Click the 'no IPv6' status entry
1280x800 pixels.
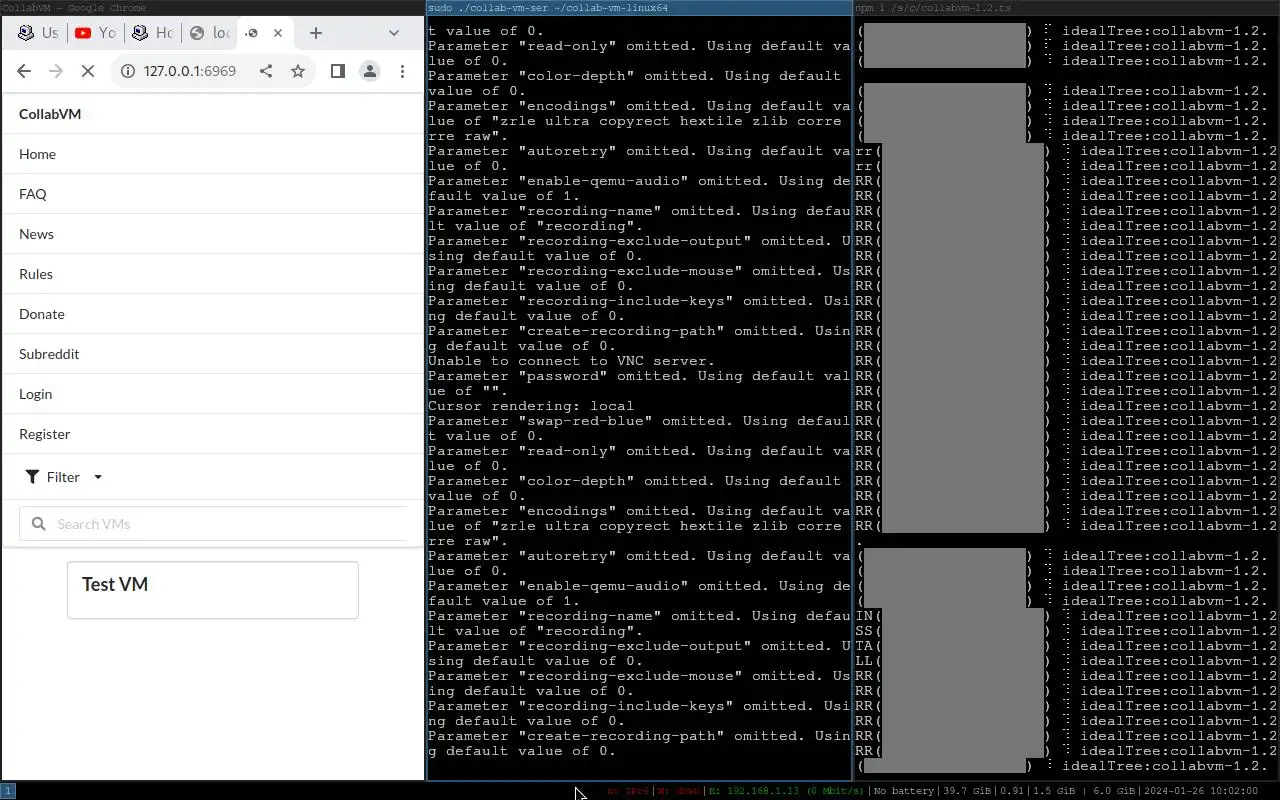point(628,791)
